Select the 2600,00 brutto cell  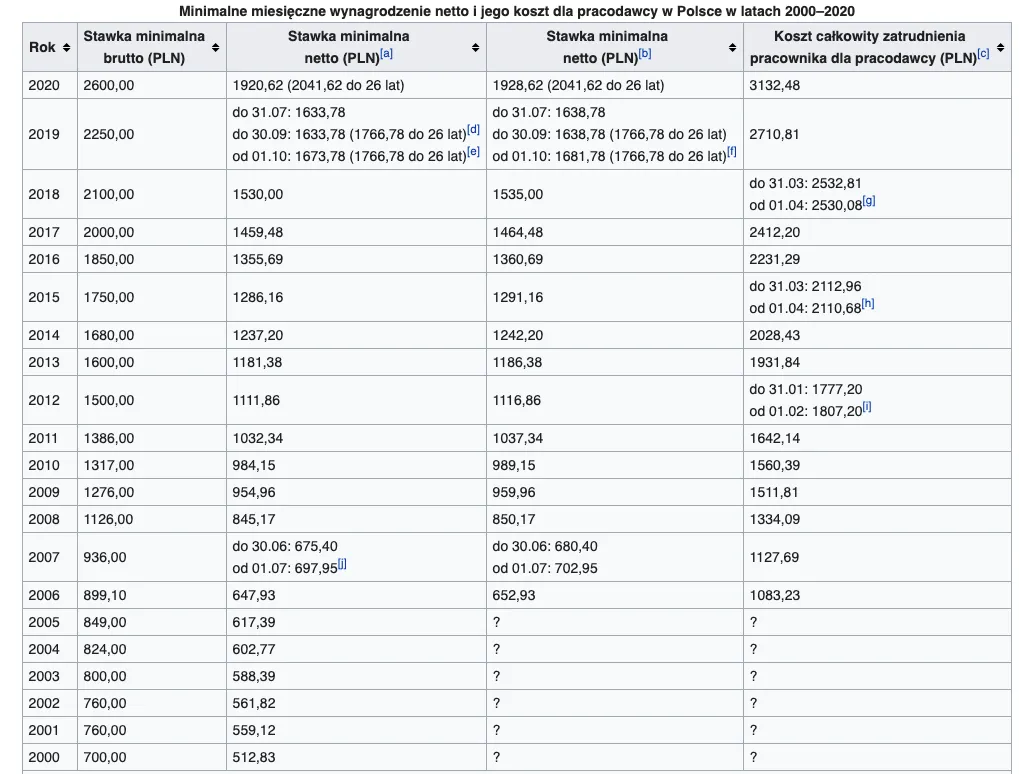tap(108, 86)
